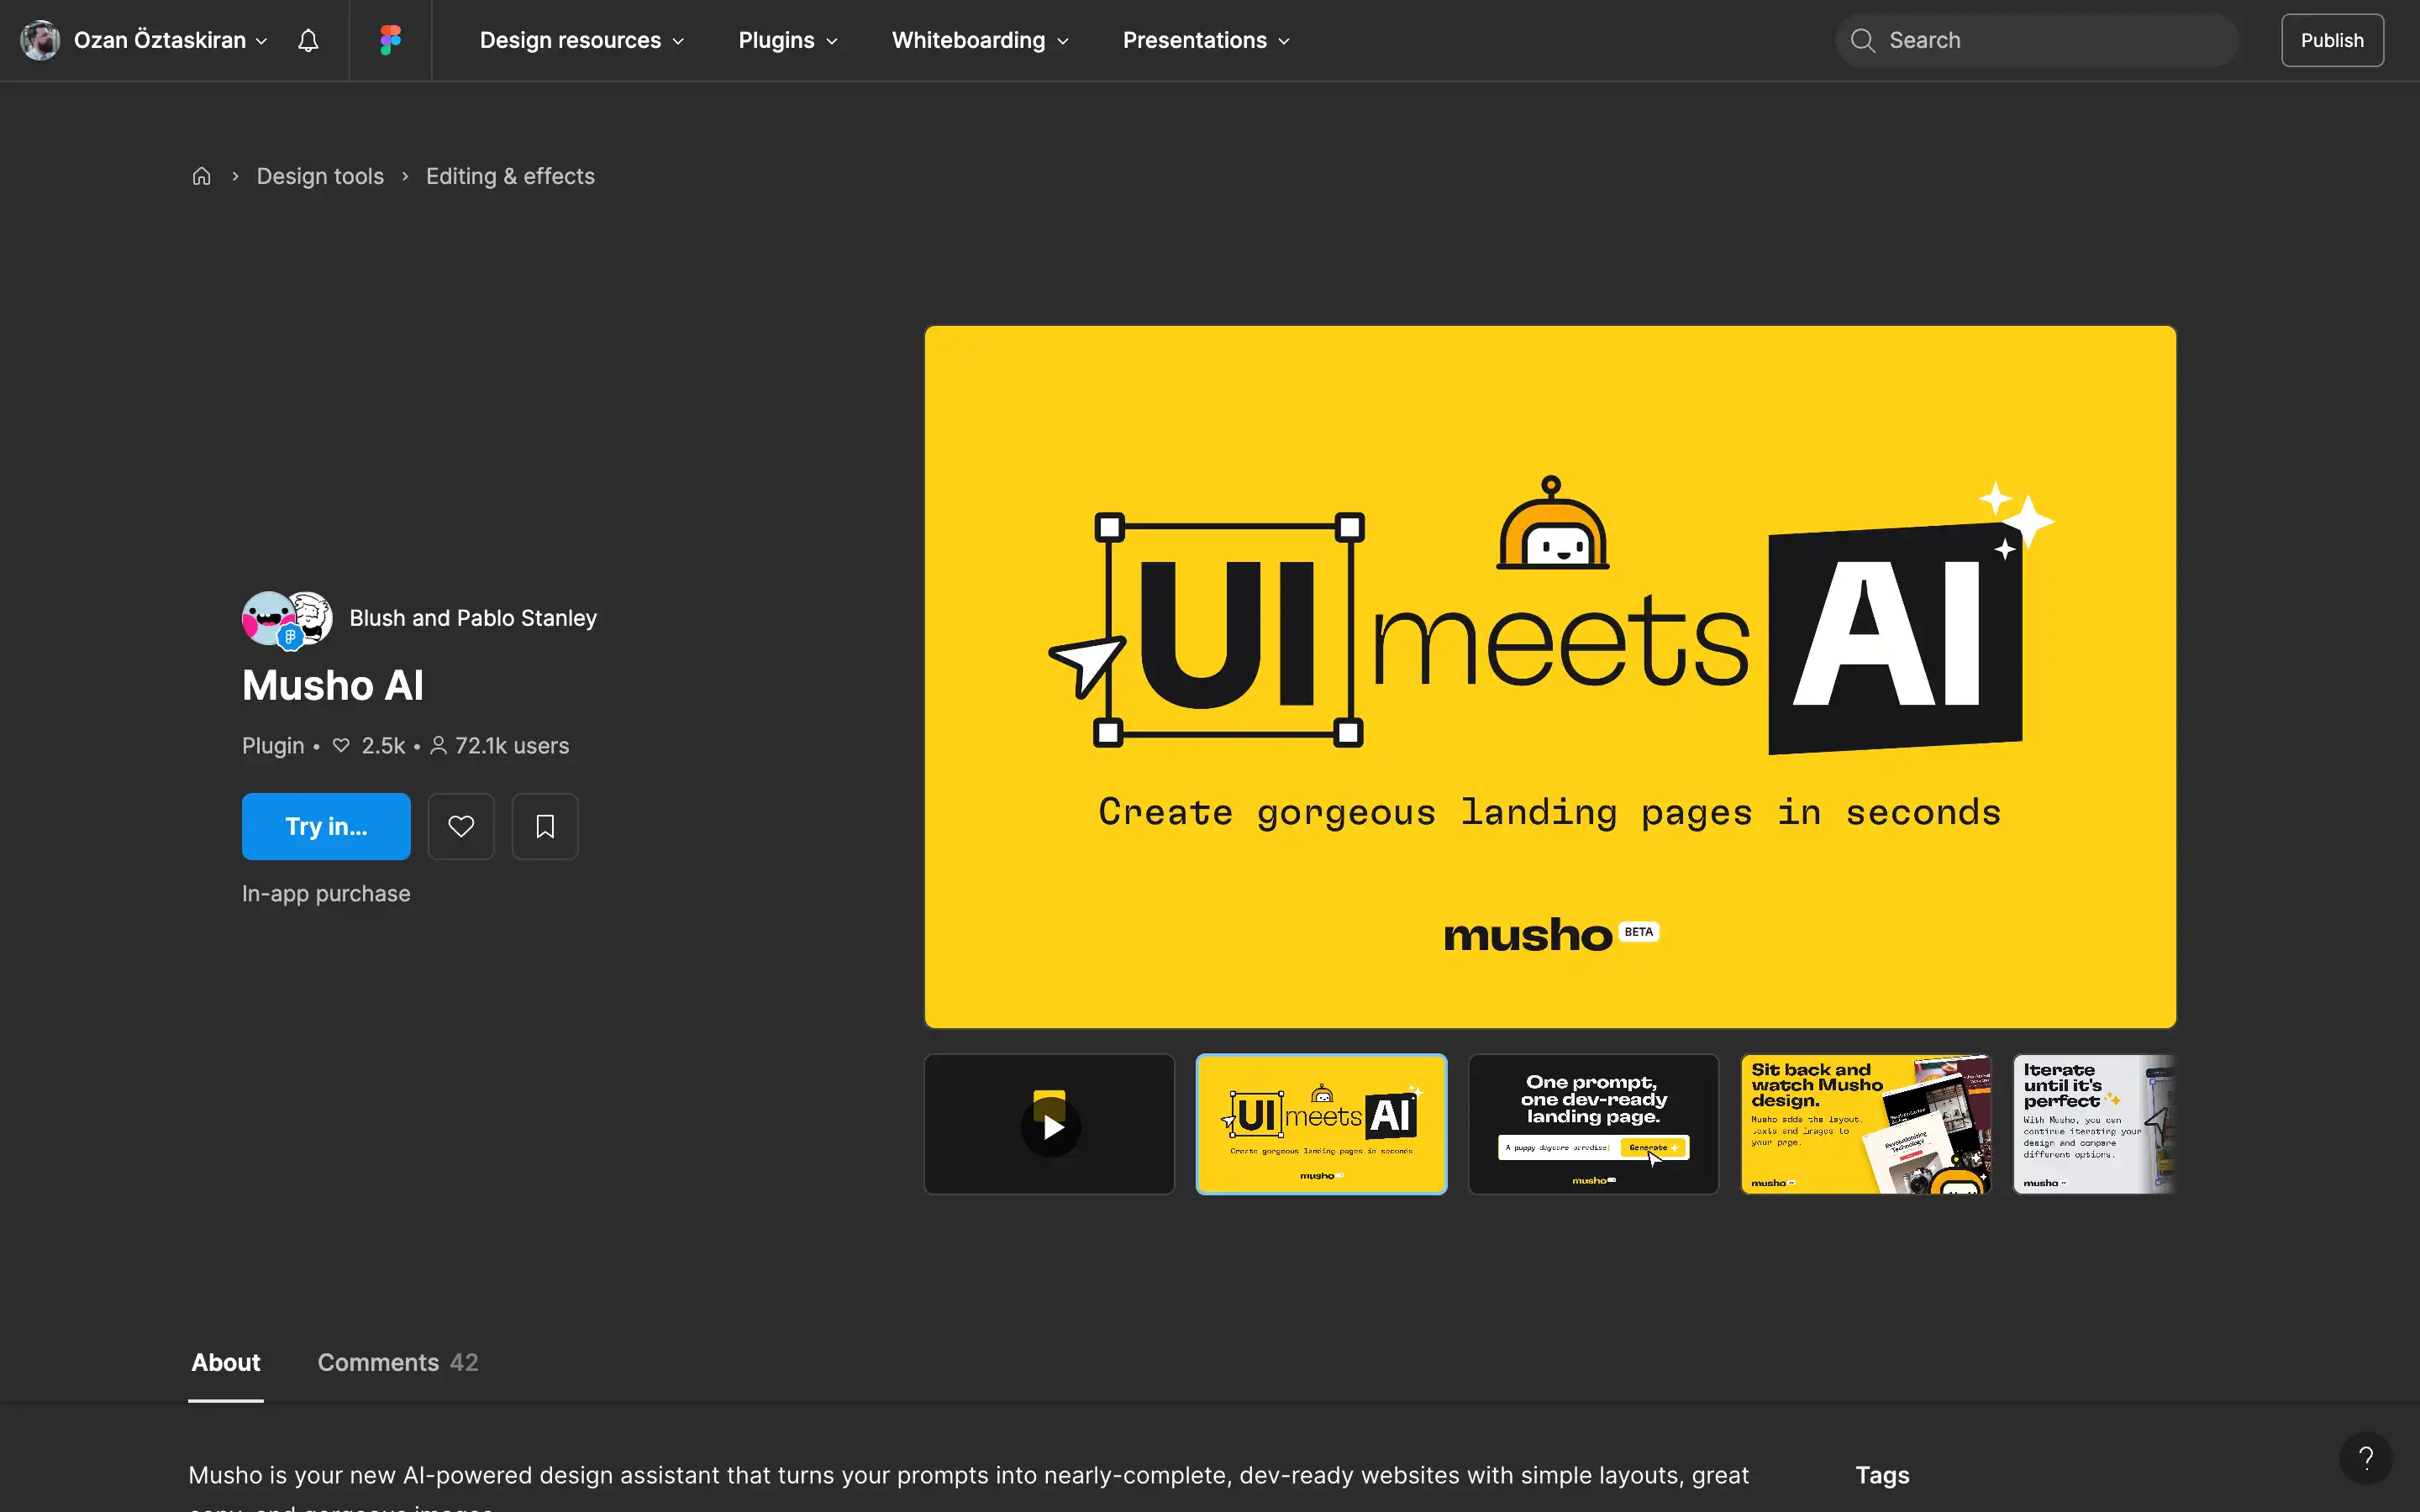
Task: Expand the Design resources menu
Action: click(582, 40)
